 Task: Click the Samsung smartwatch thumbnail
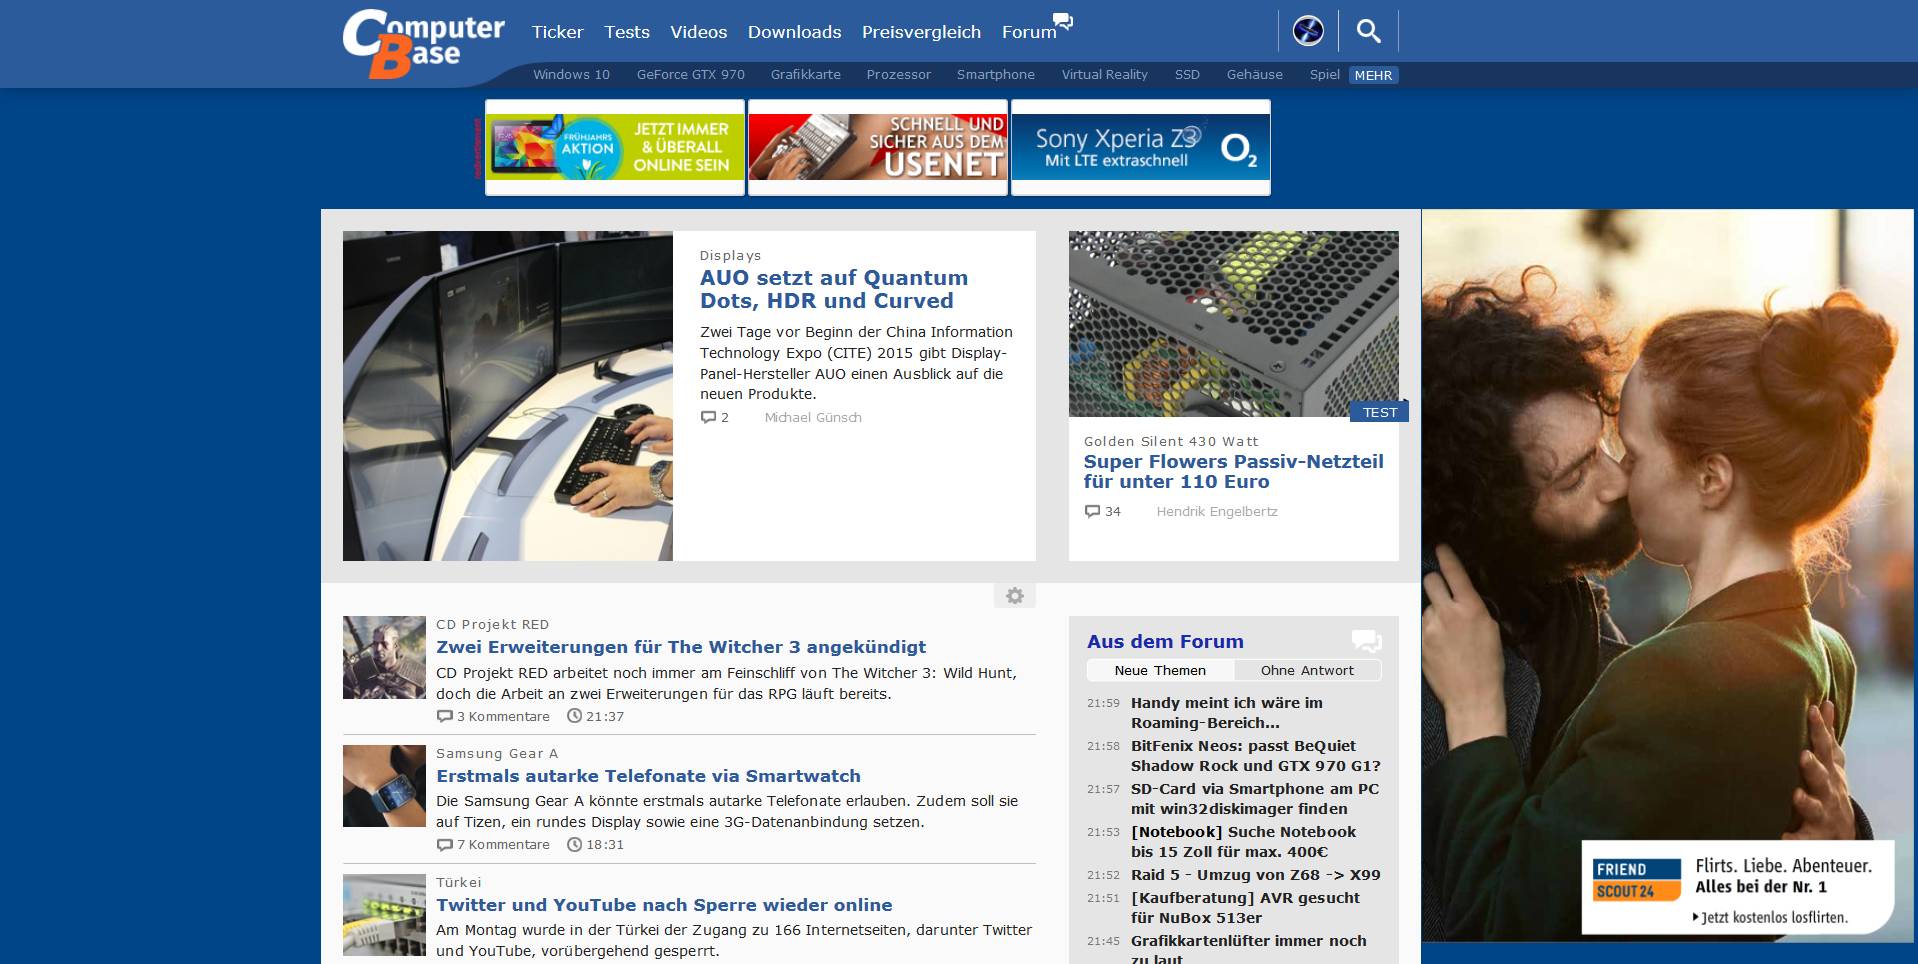point(384,786)
